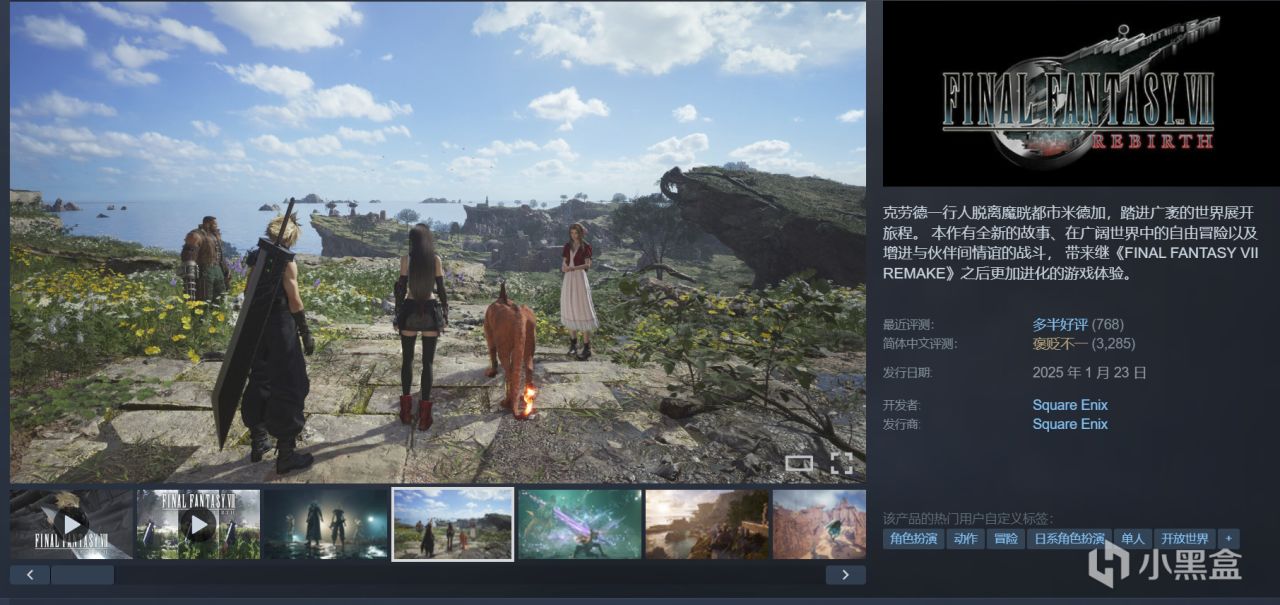1280x605 pixels.
Task: Click the recent review count (768)
Action: pyautogui.click(x=1108, y=325)
